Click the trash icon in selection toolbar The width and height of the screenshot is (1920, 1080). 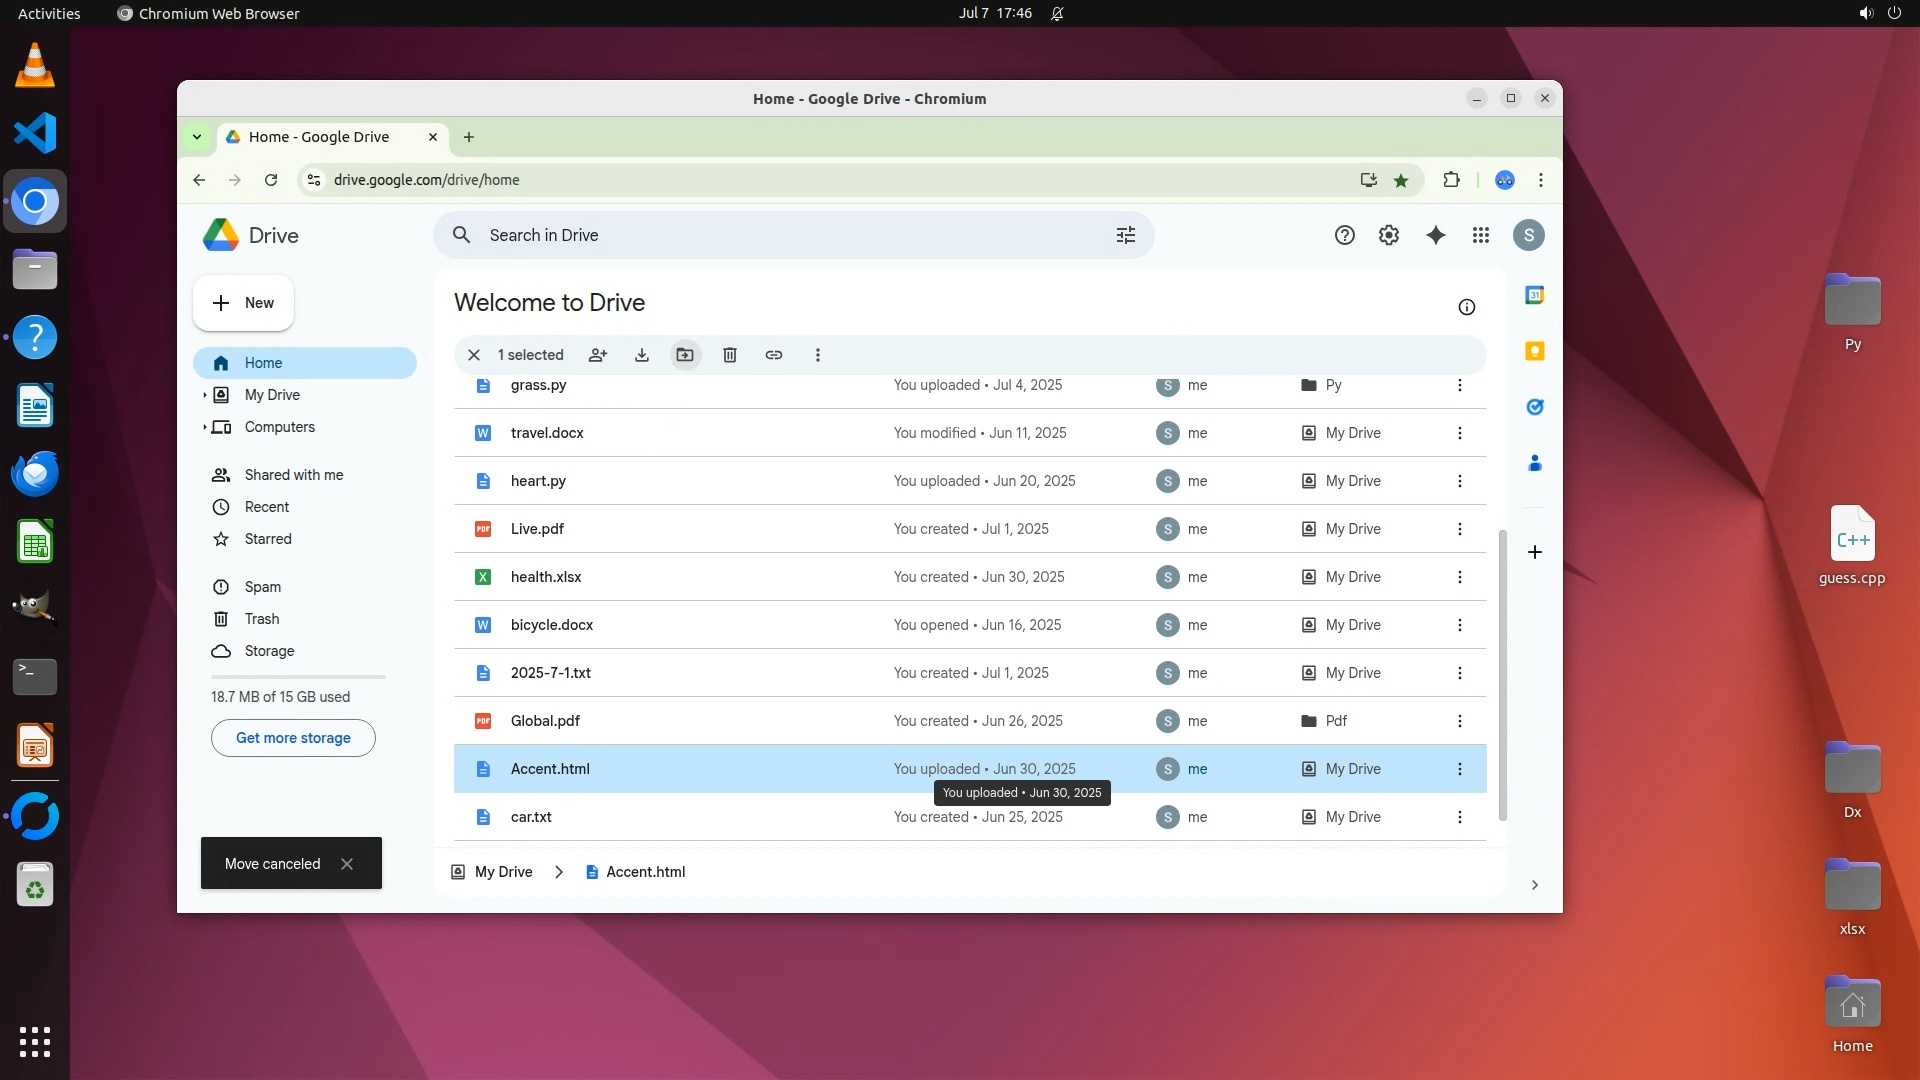pyautogui.click(x=730, y=355)
